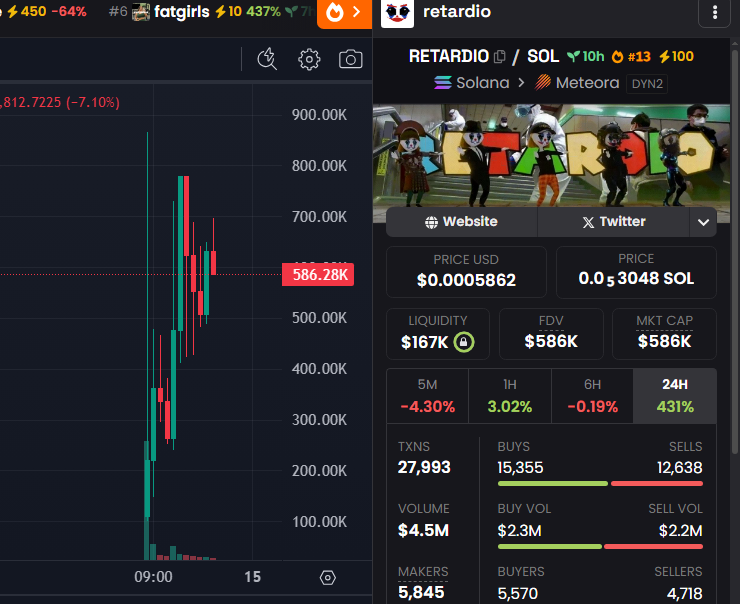This screenshot has width=740, height=604.
Task: Click the BUYERS 5,570 value
Action: point(518,594)
